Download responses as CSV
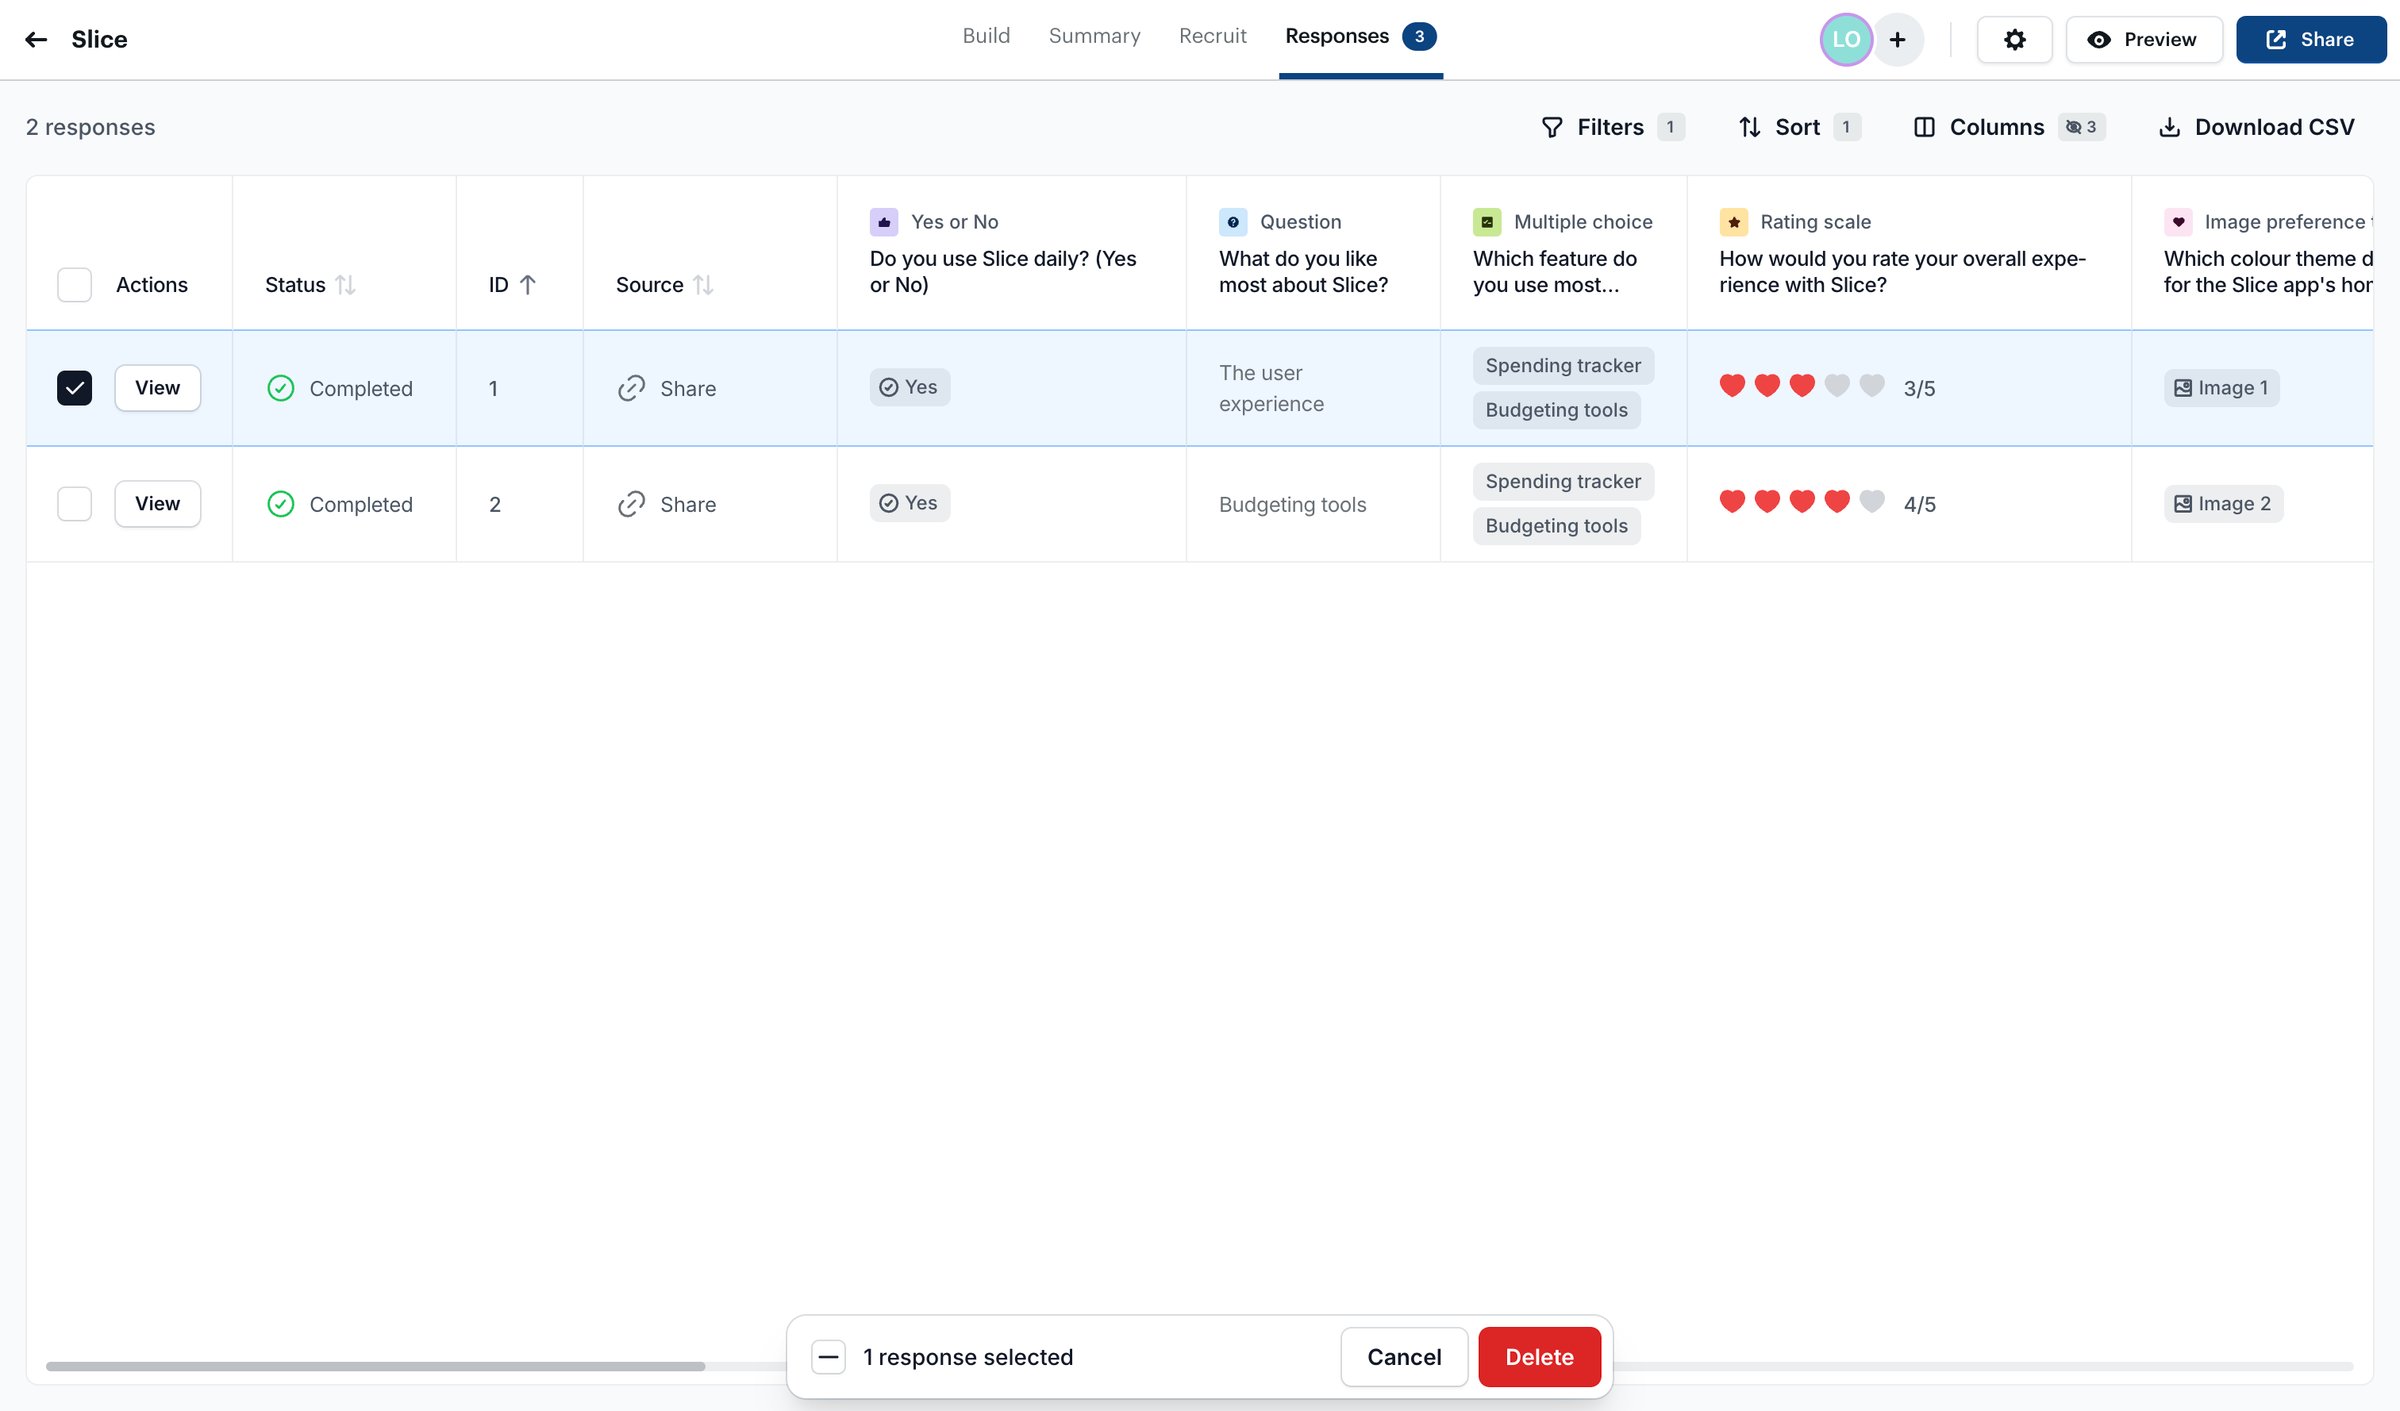2400x1411 pixels. 2257,127
